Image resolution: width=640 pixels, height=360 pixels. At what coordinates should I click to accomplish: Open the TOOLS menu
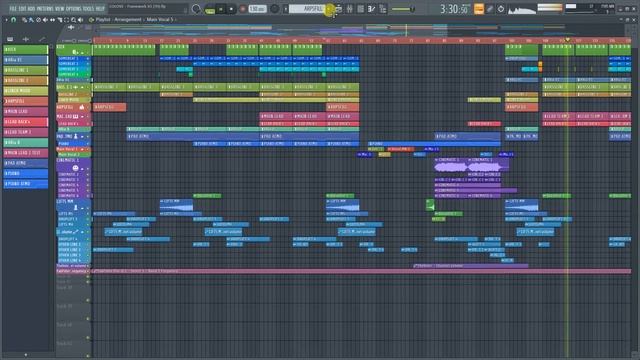pyautogui.click(x=89, y=9)
